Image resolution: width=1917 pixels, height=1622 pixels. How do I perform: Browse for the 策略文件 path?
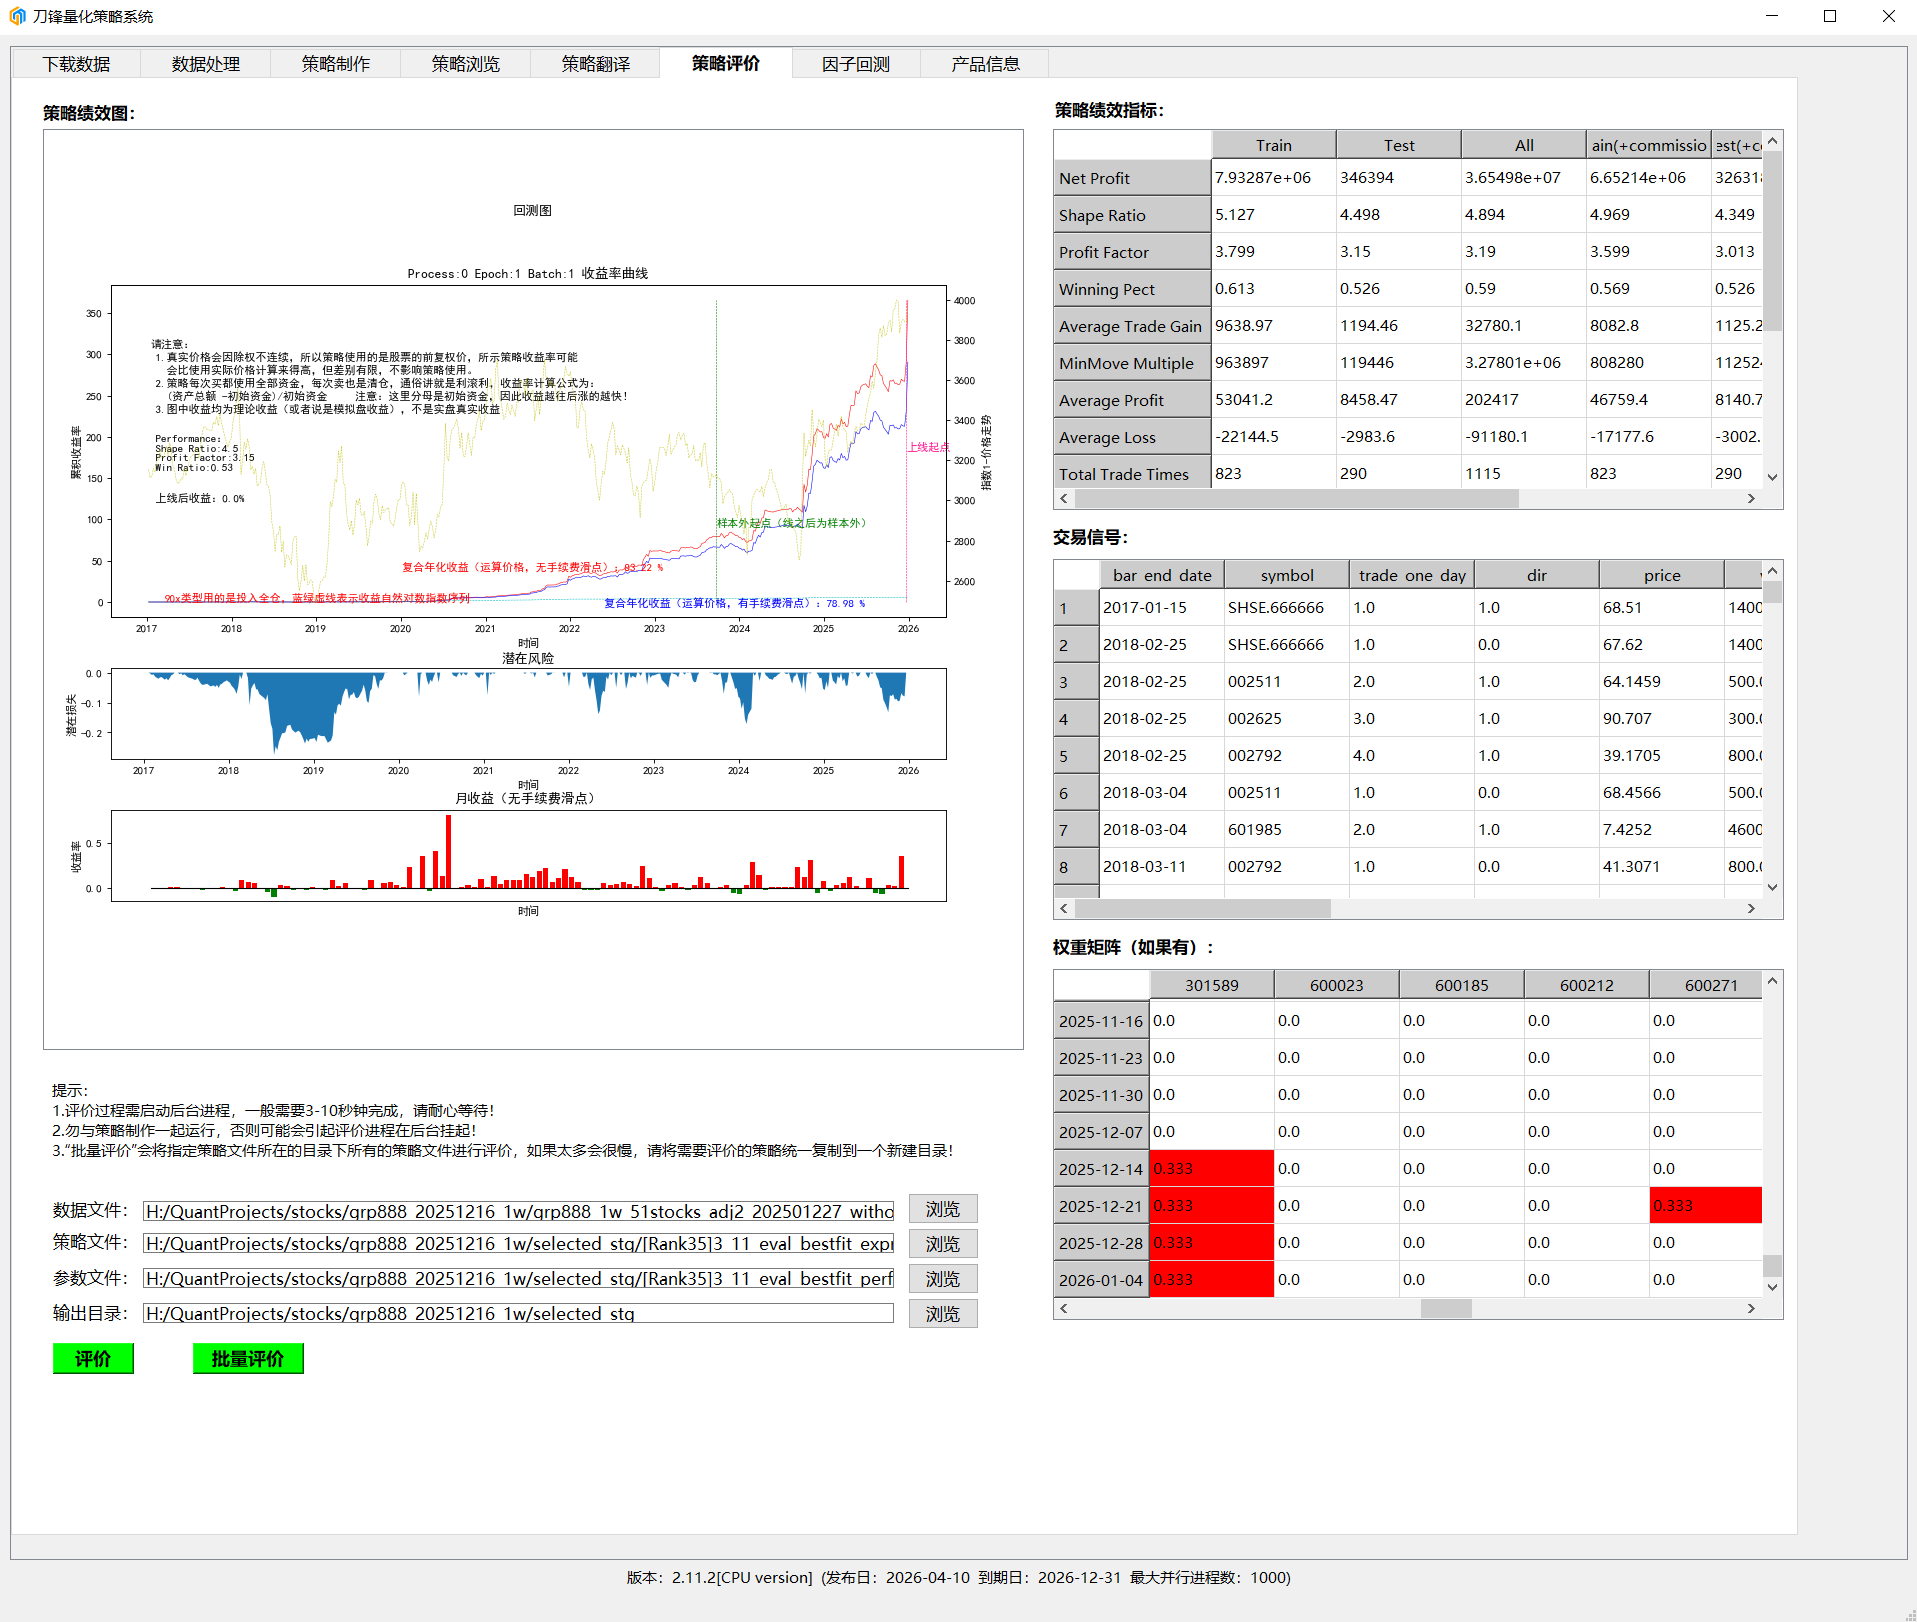click(x=942, y=1244)
